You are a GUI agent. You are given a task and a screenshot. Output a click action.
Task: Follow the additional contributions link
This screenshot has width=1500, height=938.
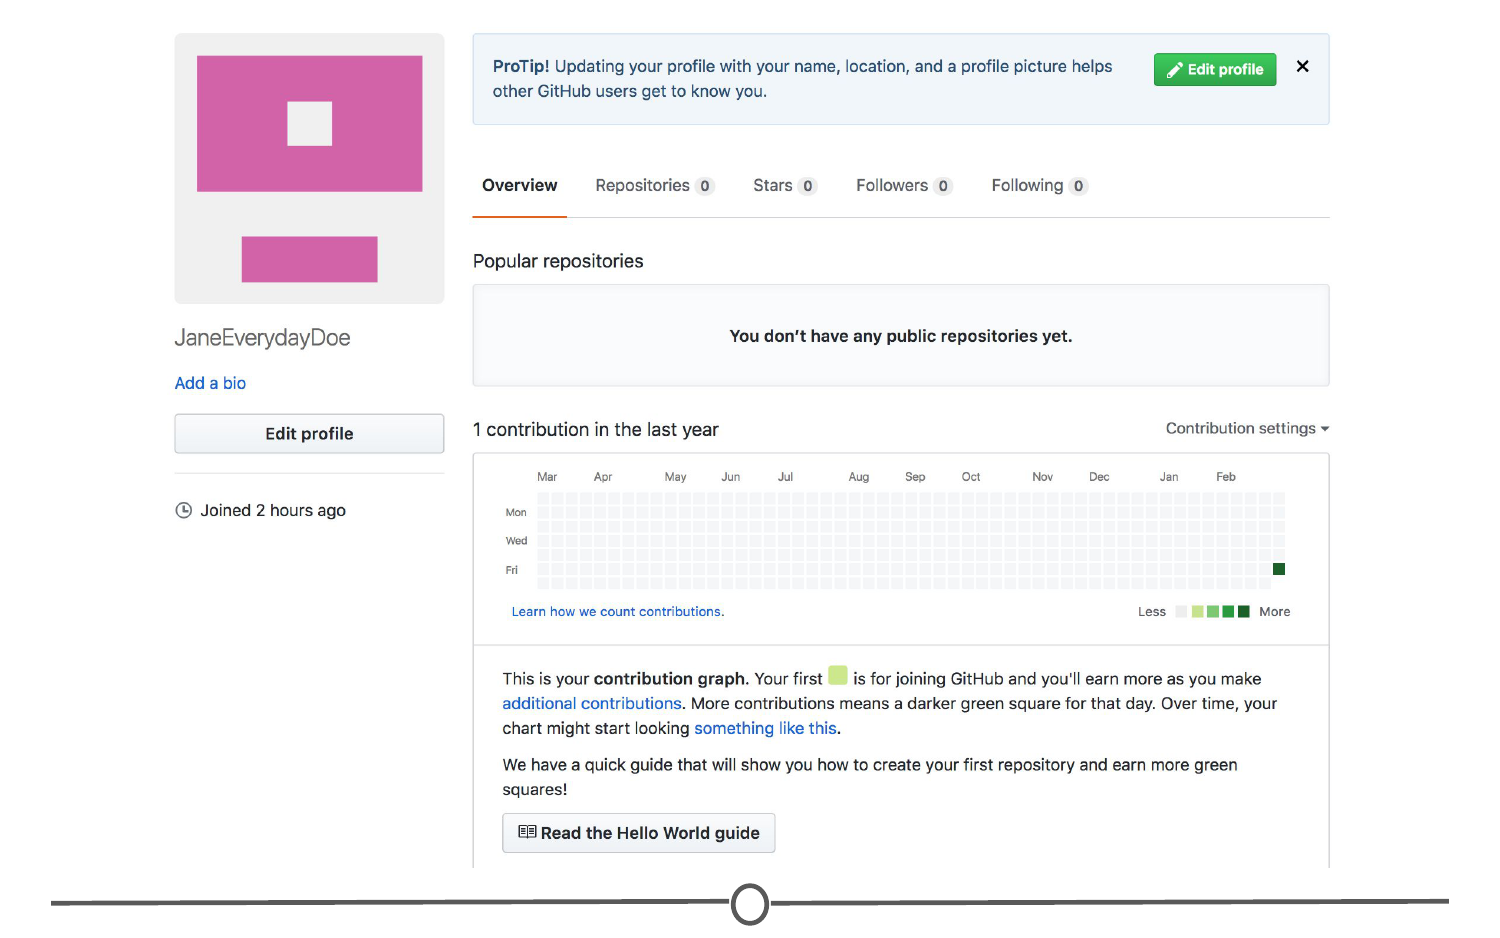click(591, 704)
